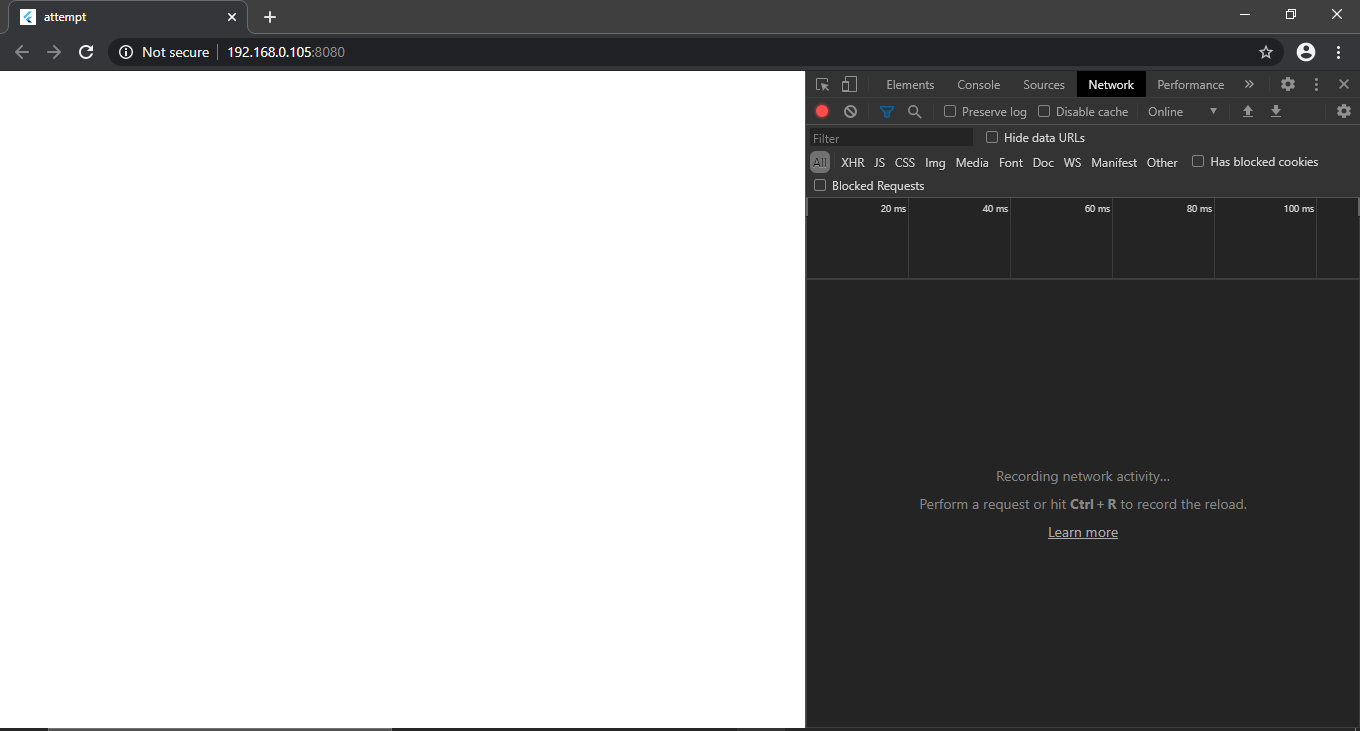Enable the Disable cache checkbox
The width and height of the screenshot is (1360, 731).
1043,111
